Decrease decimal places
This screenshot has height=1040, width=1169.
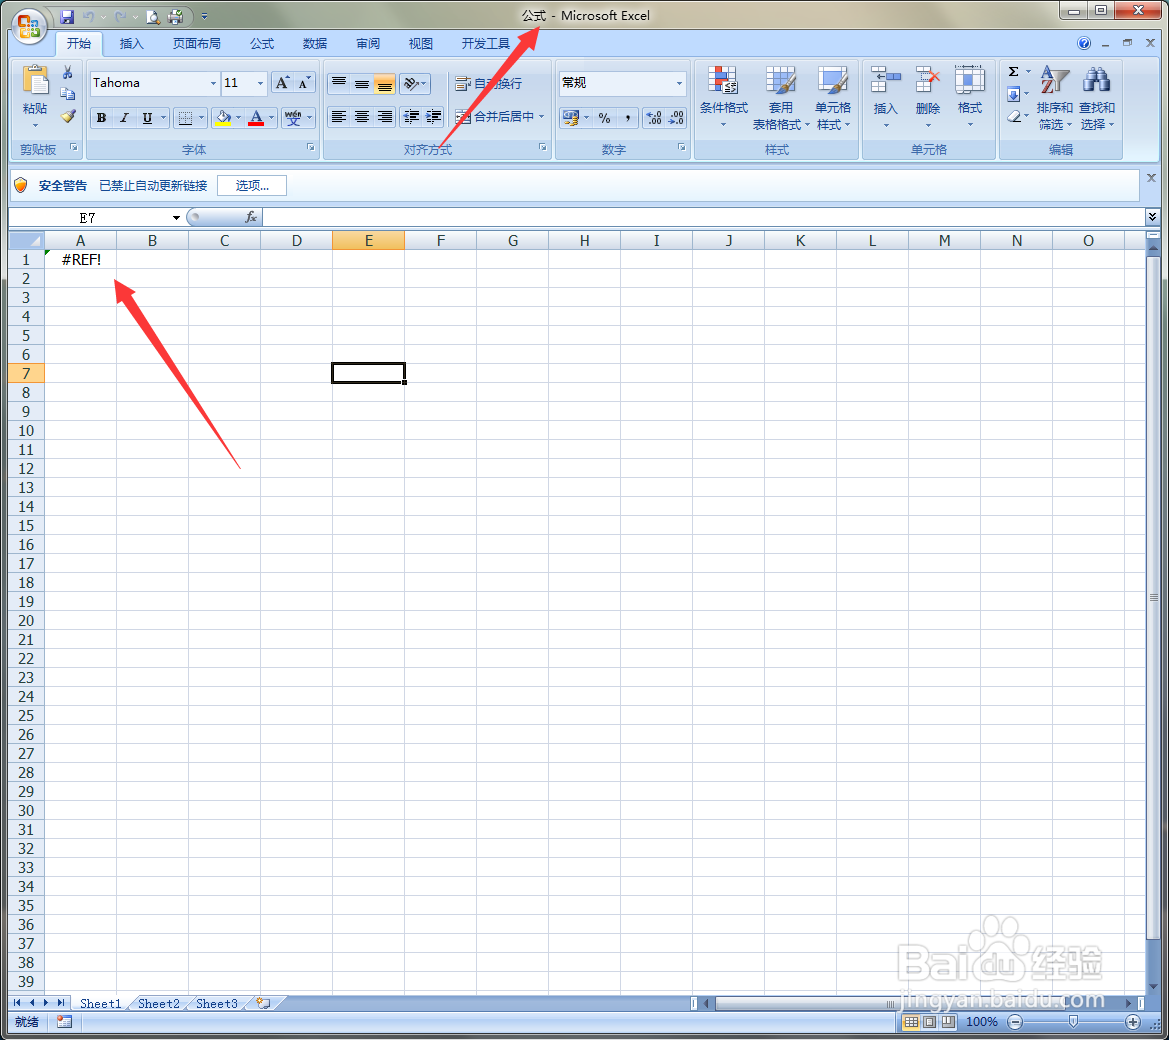676,118
